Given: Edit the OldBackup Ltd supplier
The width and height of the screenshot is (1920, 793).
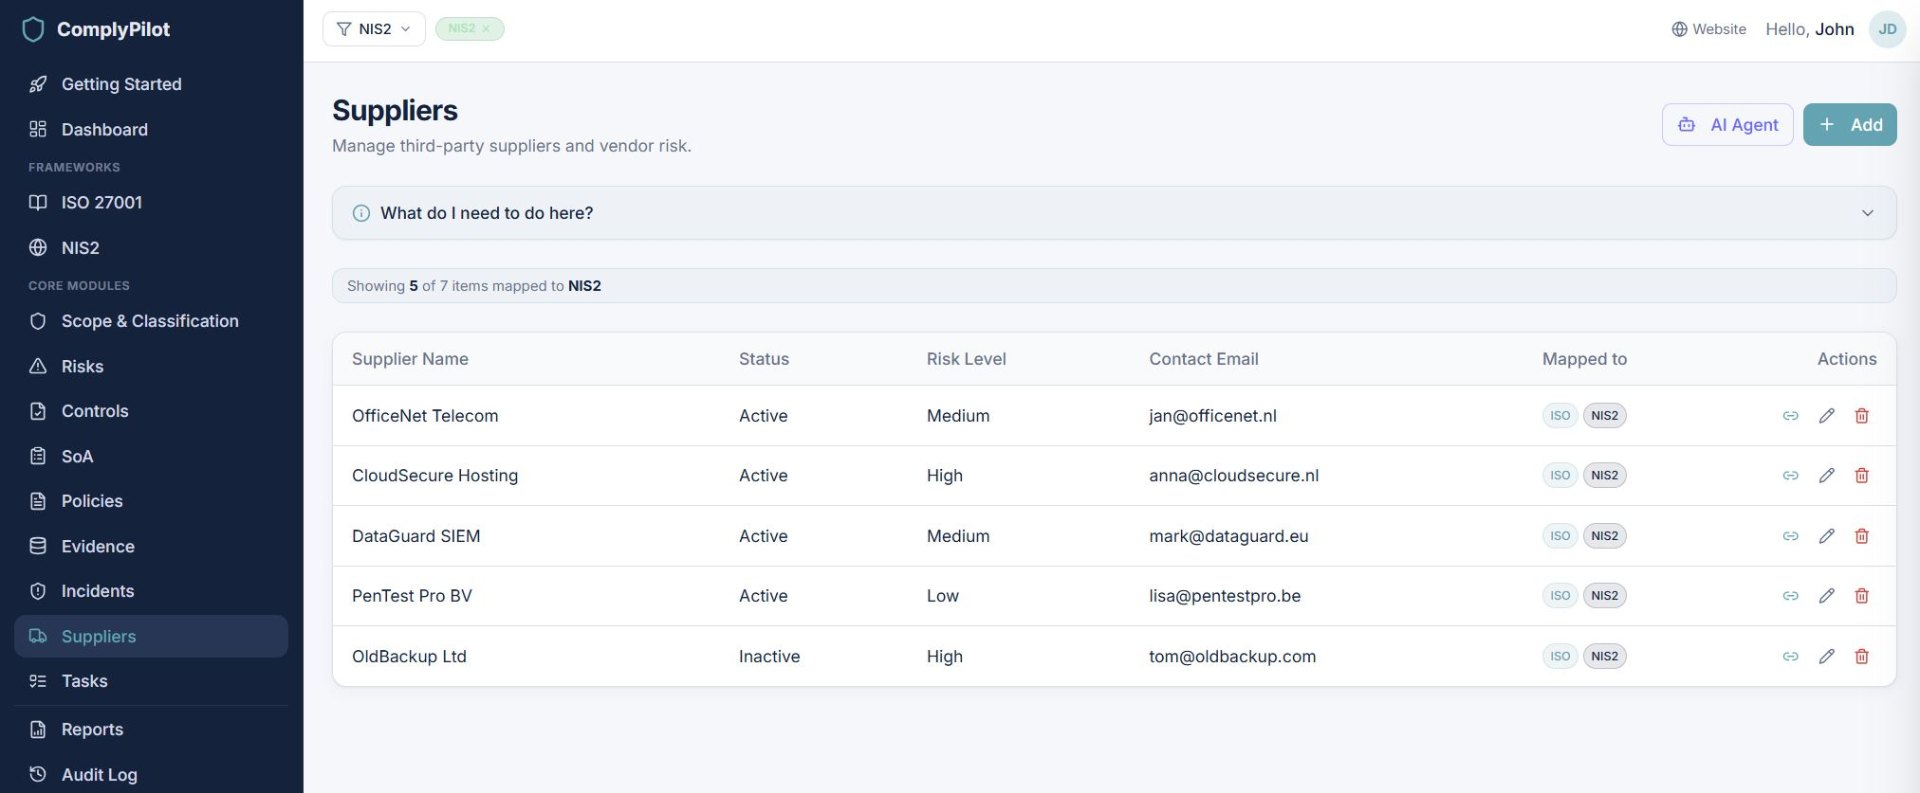Looking at the screenshot, I should point(1826,657).
